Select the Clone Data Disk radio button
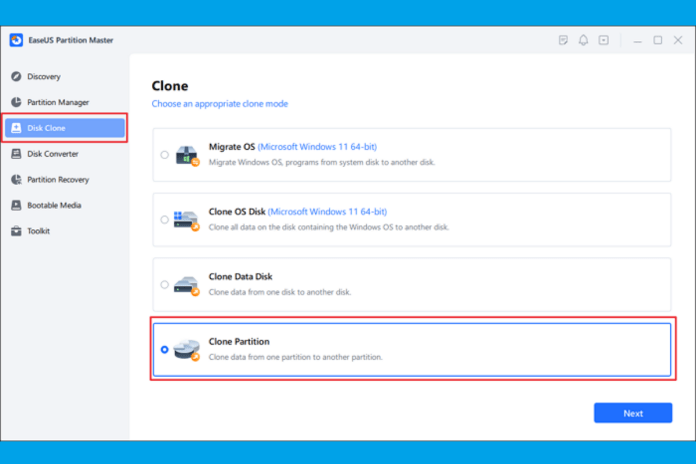 point(164,285)
